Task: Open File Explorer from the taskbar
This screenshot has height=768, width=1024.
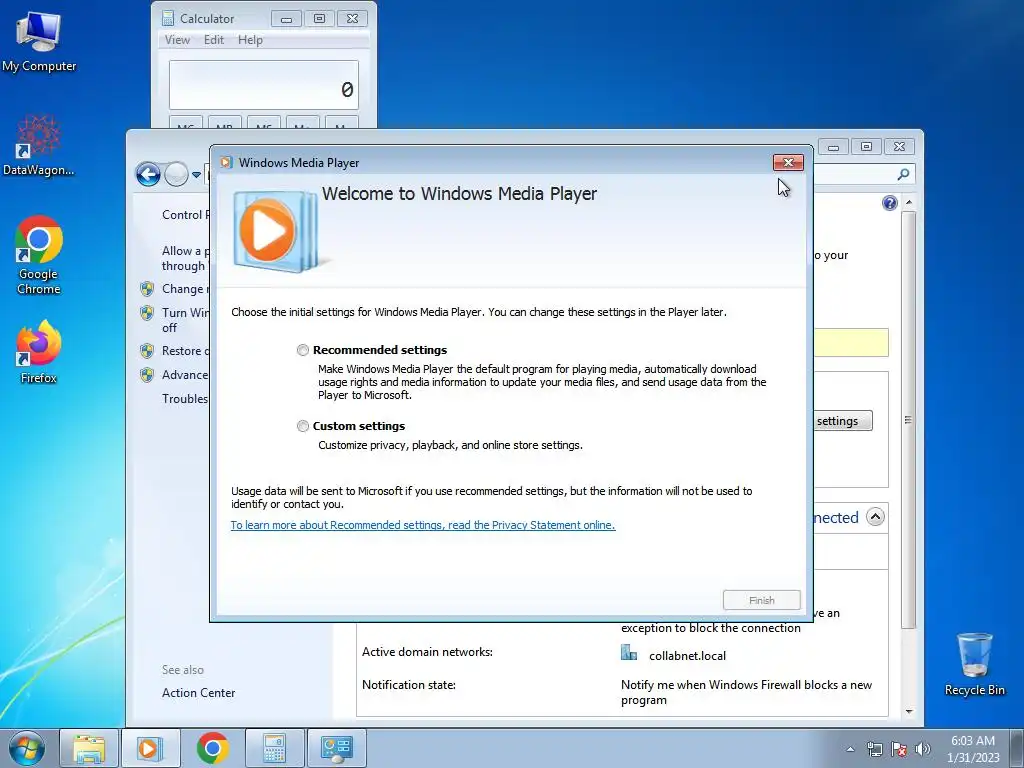Action: [89, 748]
